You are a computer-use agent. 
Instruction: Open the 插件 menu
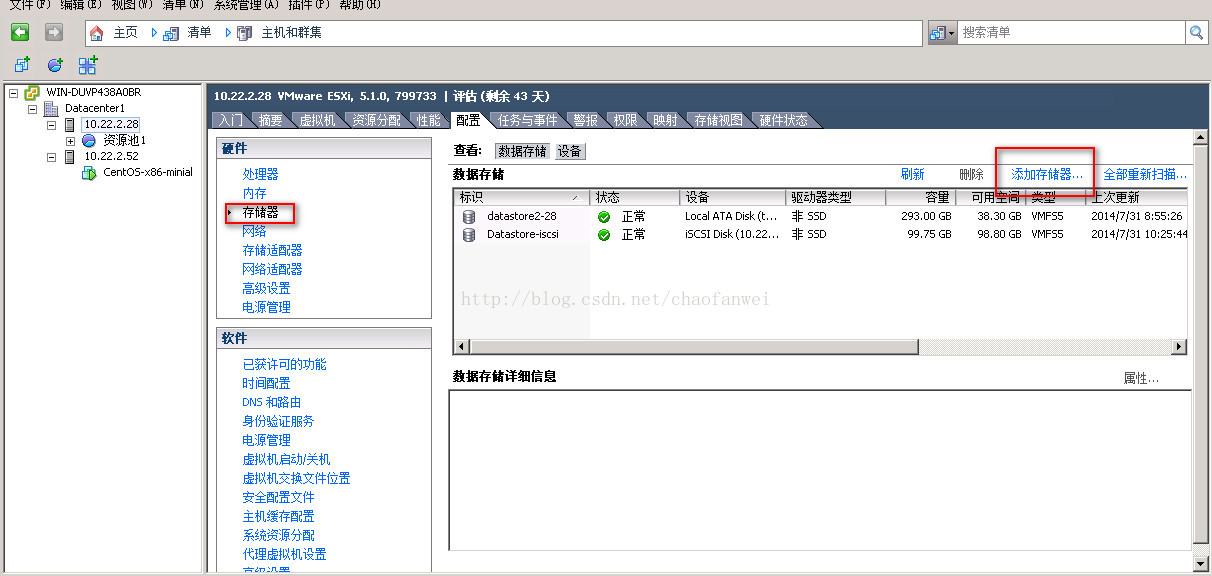(308, 5)
